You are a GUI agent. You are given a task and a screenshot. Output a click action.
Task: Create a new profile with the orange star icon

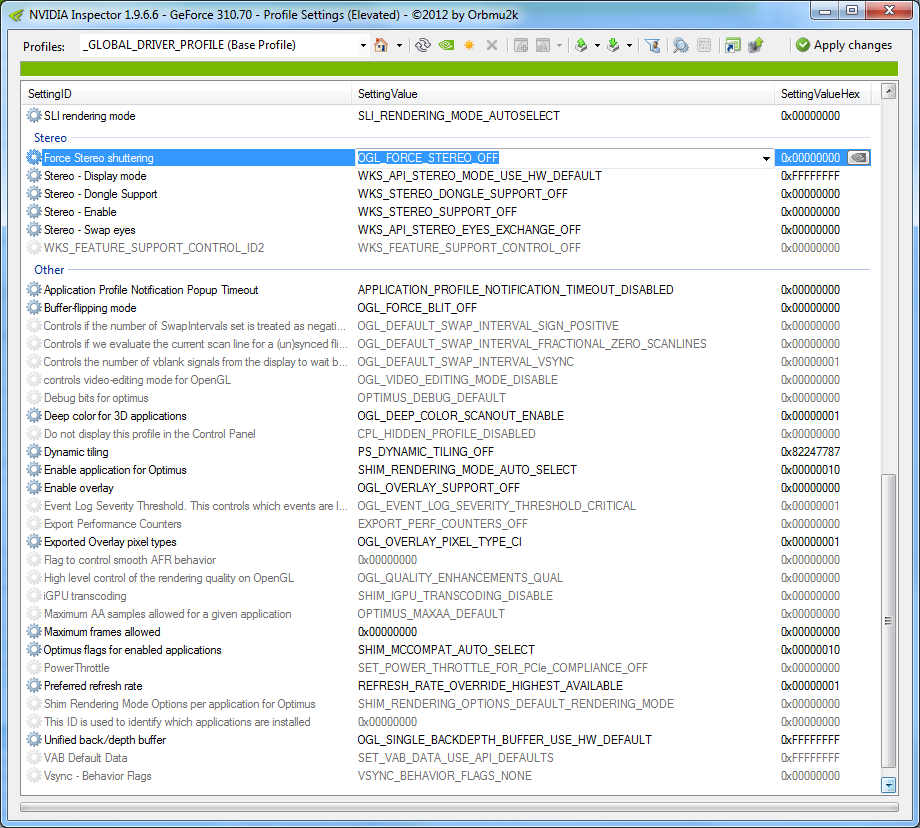pyautogui.click(x=469, y=45)
